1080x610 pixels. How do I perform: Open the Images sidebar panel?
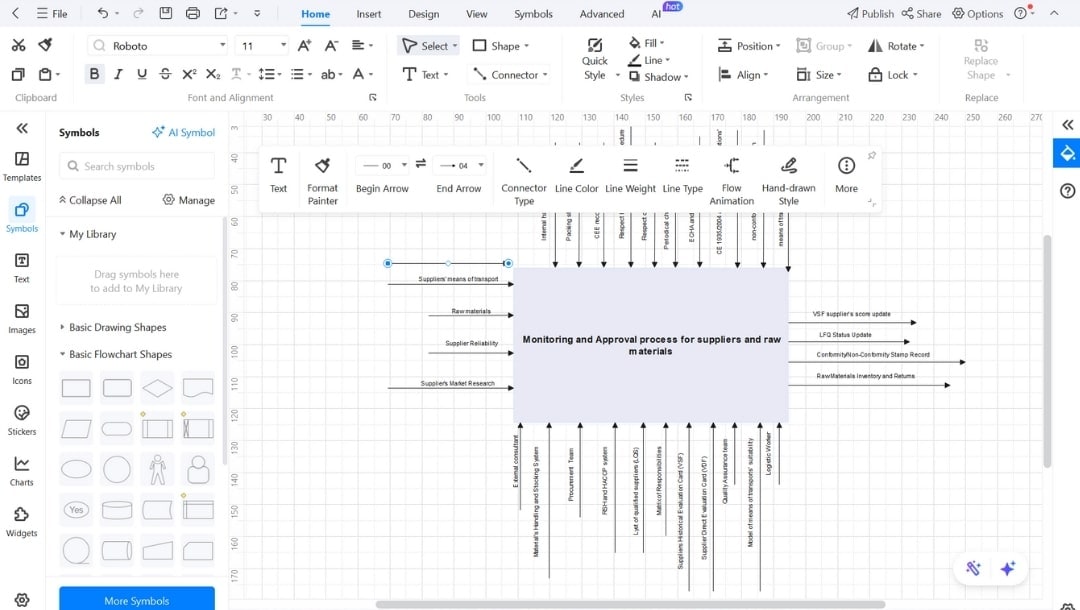click(x=22, y=319)
